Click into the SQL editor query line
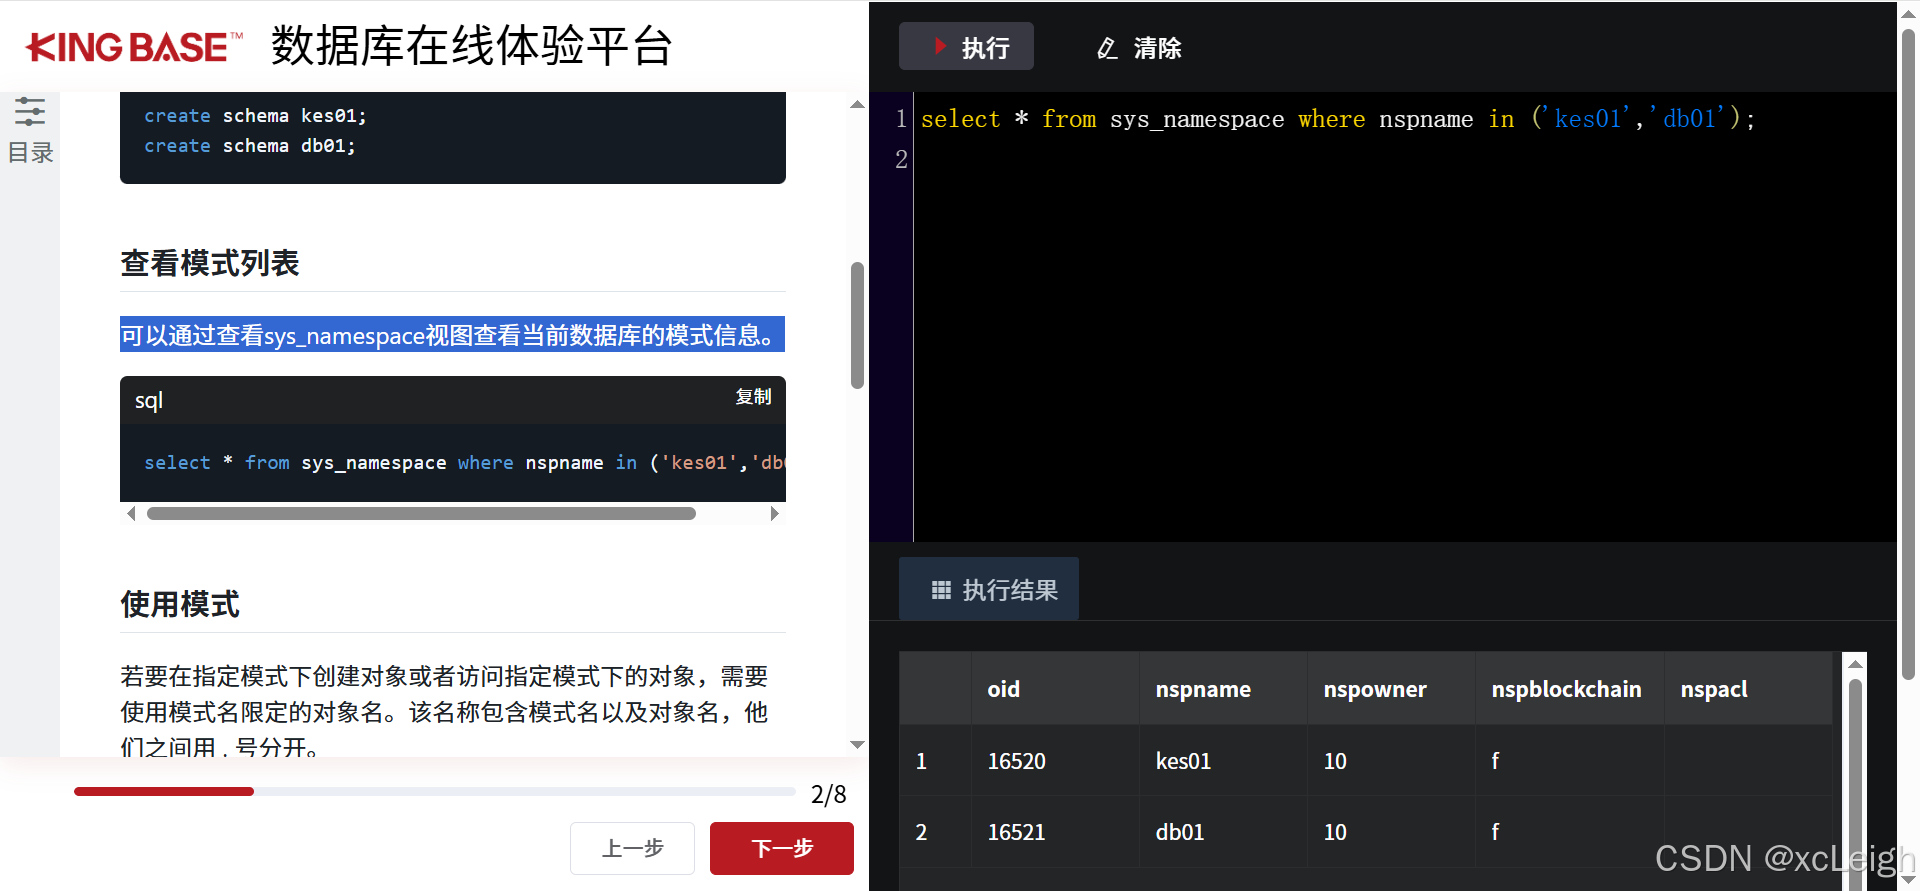 pos(1337,119)
